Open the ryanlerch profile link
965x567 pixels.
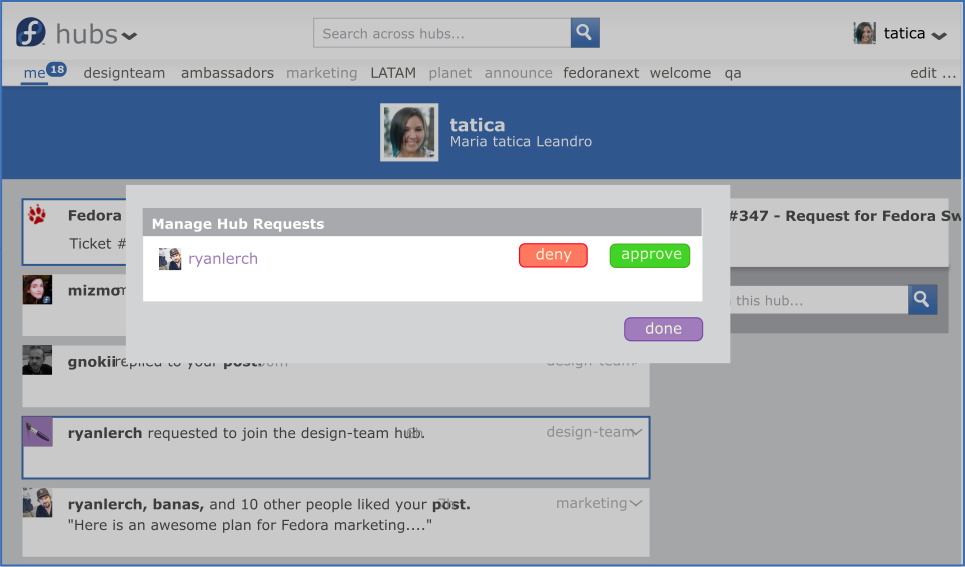[223, 259]
